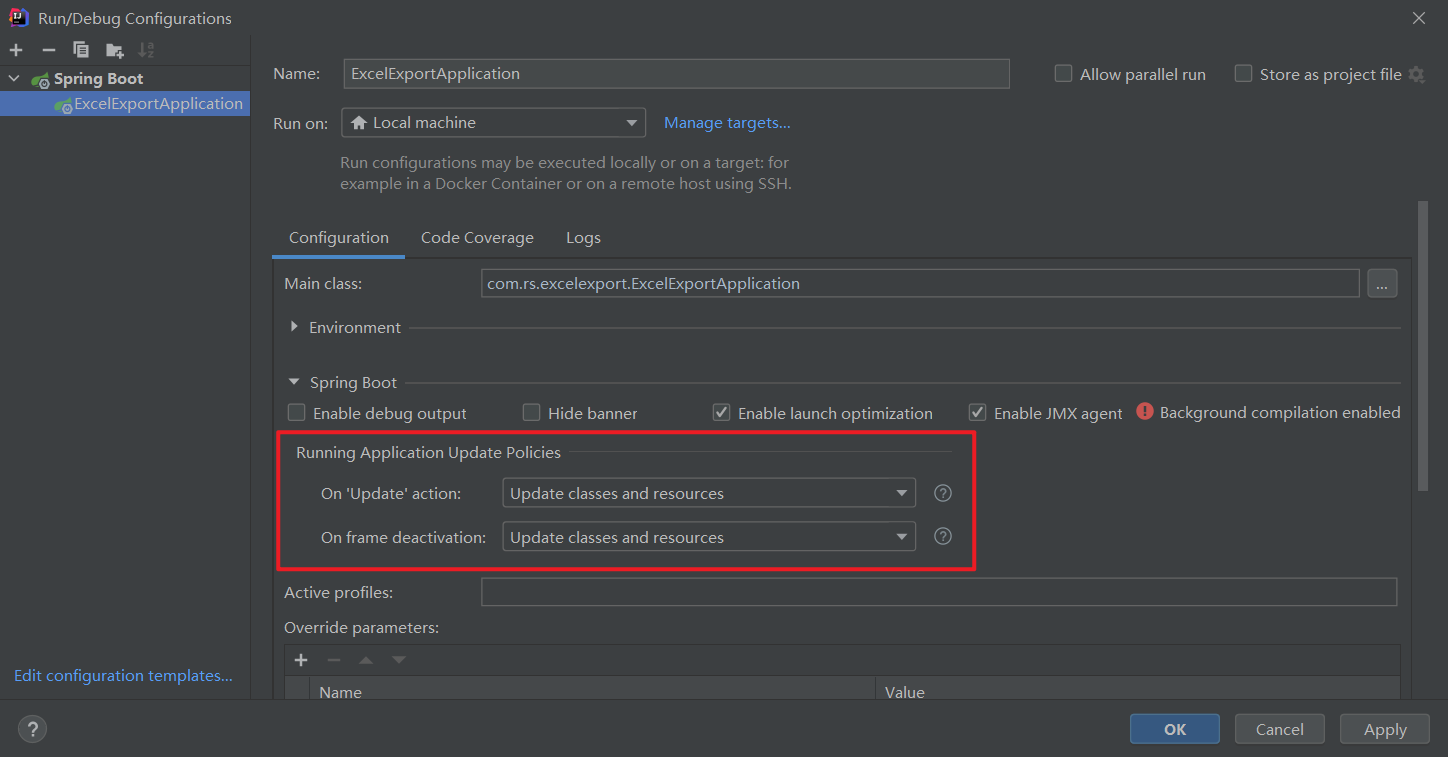Enable Allow parallel run
Screen dimensions: 1448x757
pyautogui.click(x=1064, y=74)
